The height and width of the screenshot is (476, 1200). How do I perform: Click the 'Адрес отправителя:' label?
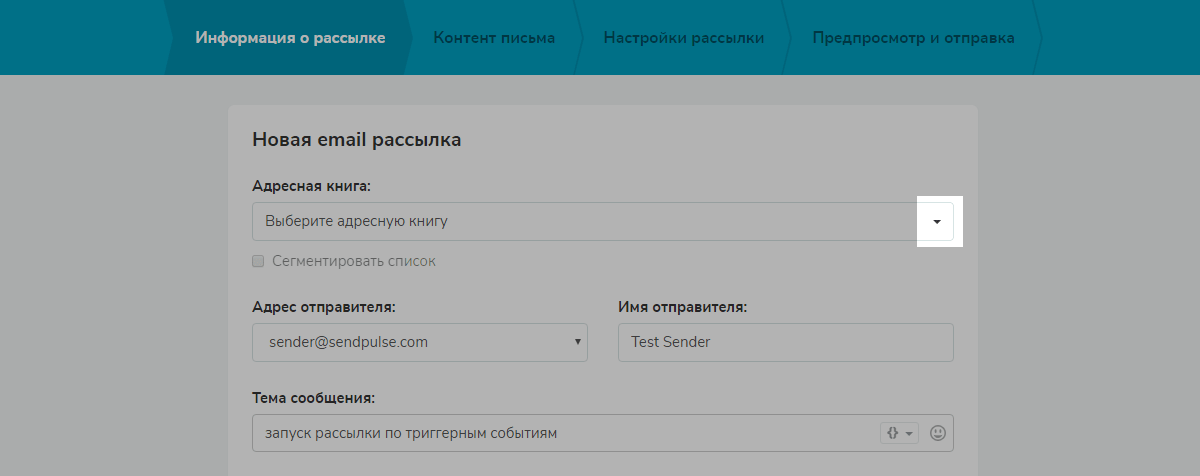point(324,306)
